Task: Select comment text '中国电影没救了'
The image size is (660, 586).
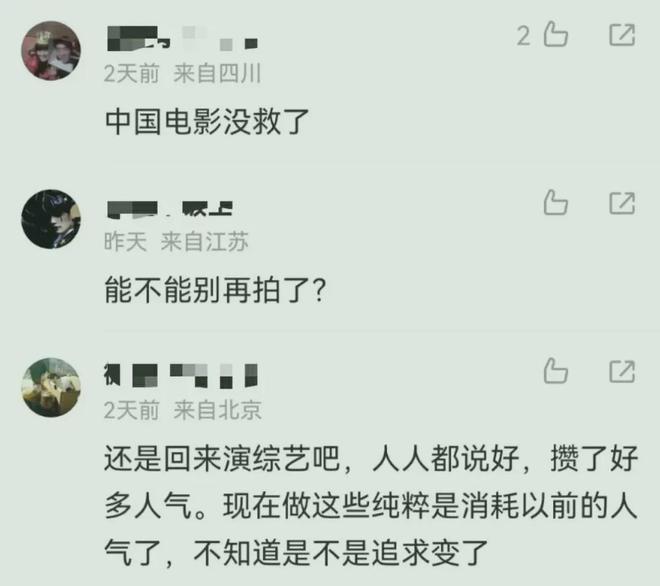Action: coord(208,122)
